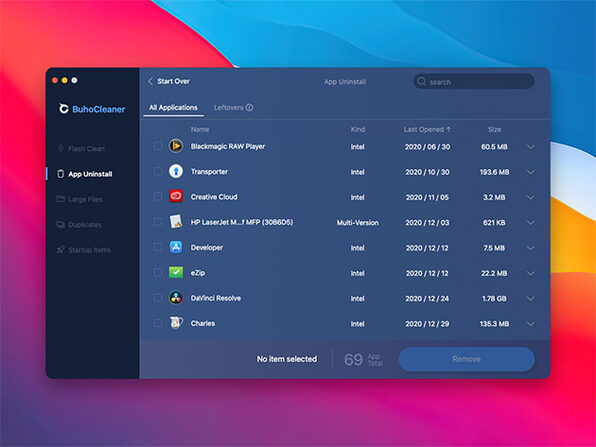Sort by Name column header
The image size is (596, 447).
coord(200,130)
